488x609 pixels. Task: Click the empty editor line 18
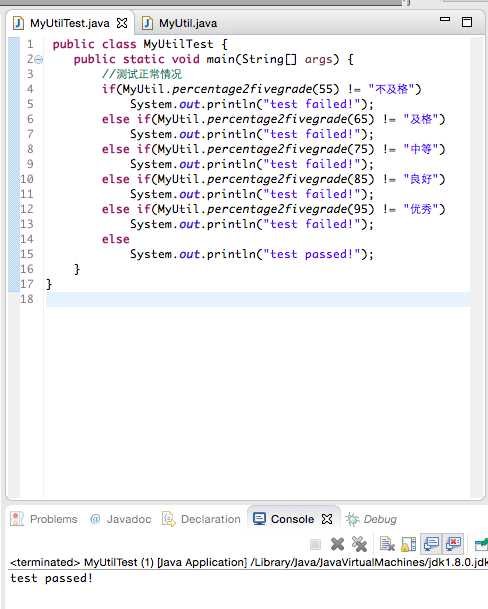click(258, 299)
